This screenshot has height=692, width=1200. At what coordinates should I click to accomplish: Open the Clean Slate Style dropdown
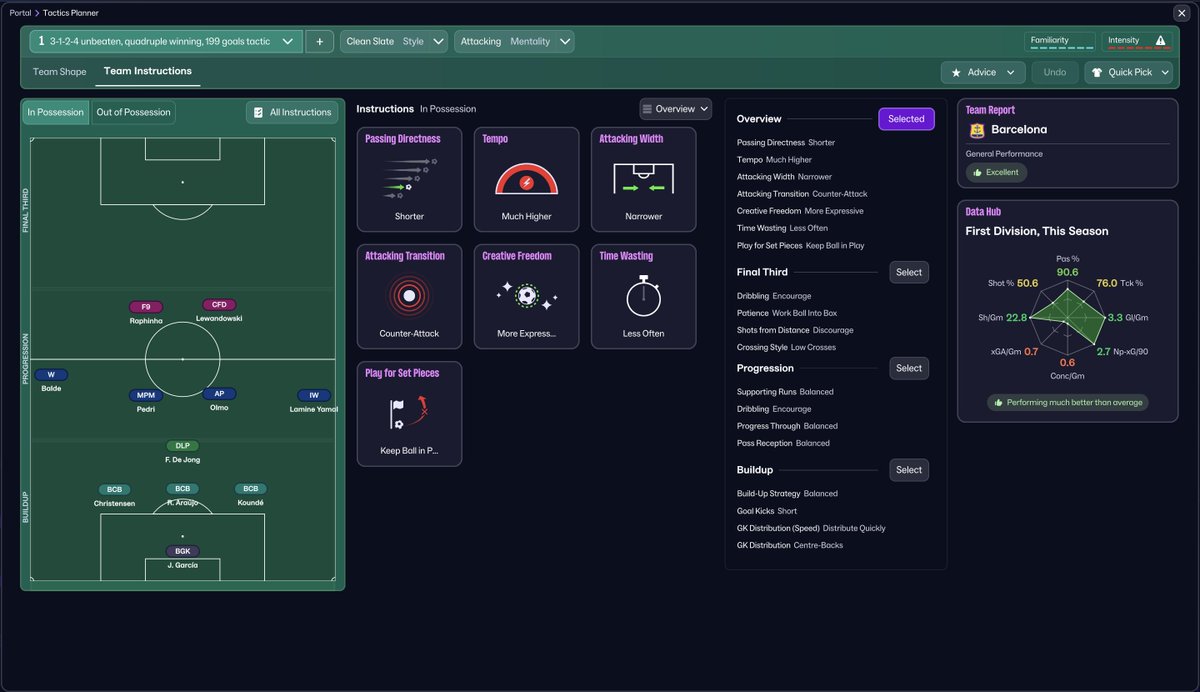(x=394, y=42)
